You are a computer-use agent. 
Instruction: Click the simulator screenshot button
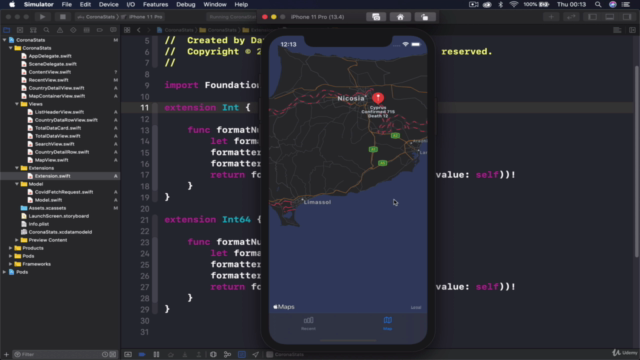(x=376, y=17)
